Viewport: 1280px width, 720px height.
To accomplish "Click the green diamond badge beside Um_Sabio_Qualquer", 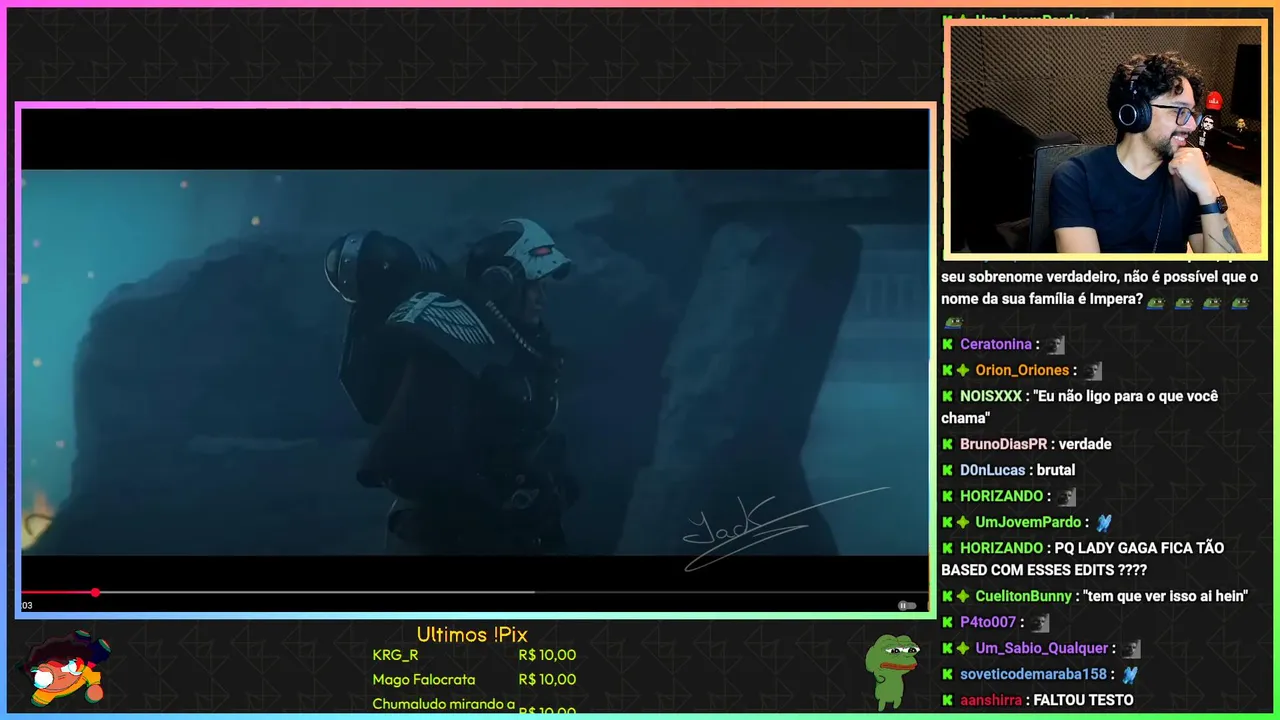I will tap(963, 648).
